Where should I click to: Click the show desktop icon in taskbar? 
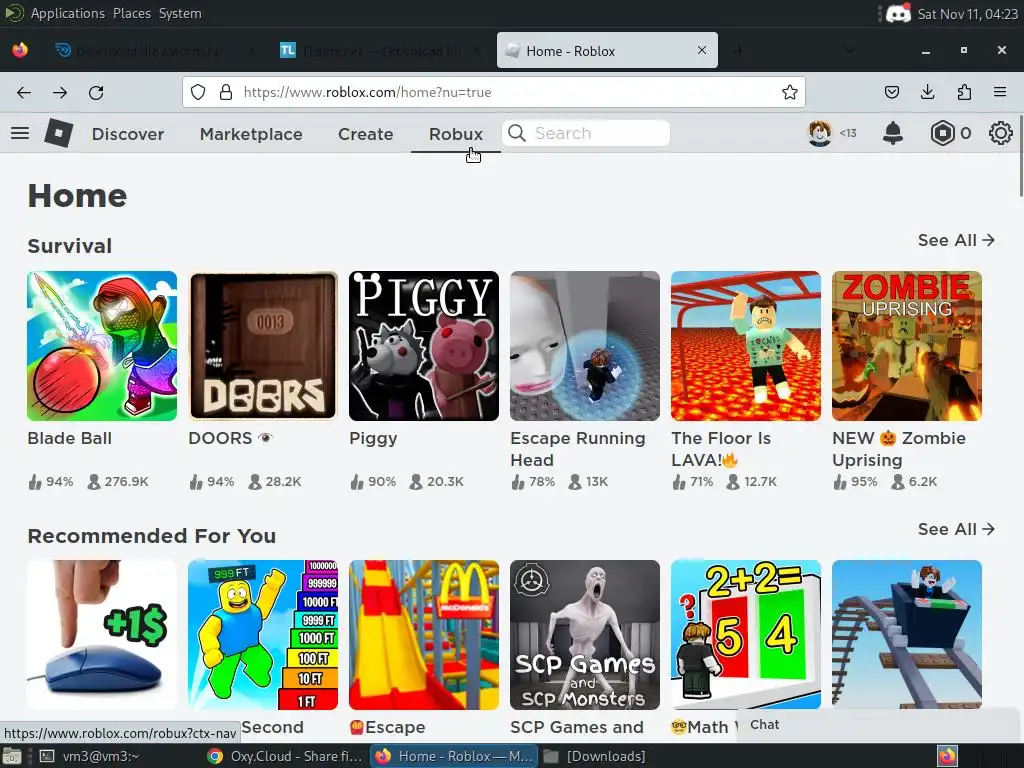click(12, 756)
